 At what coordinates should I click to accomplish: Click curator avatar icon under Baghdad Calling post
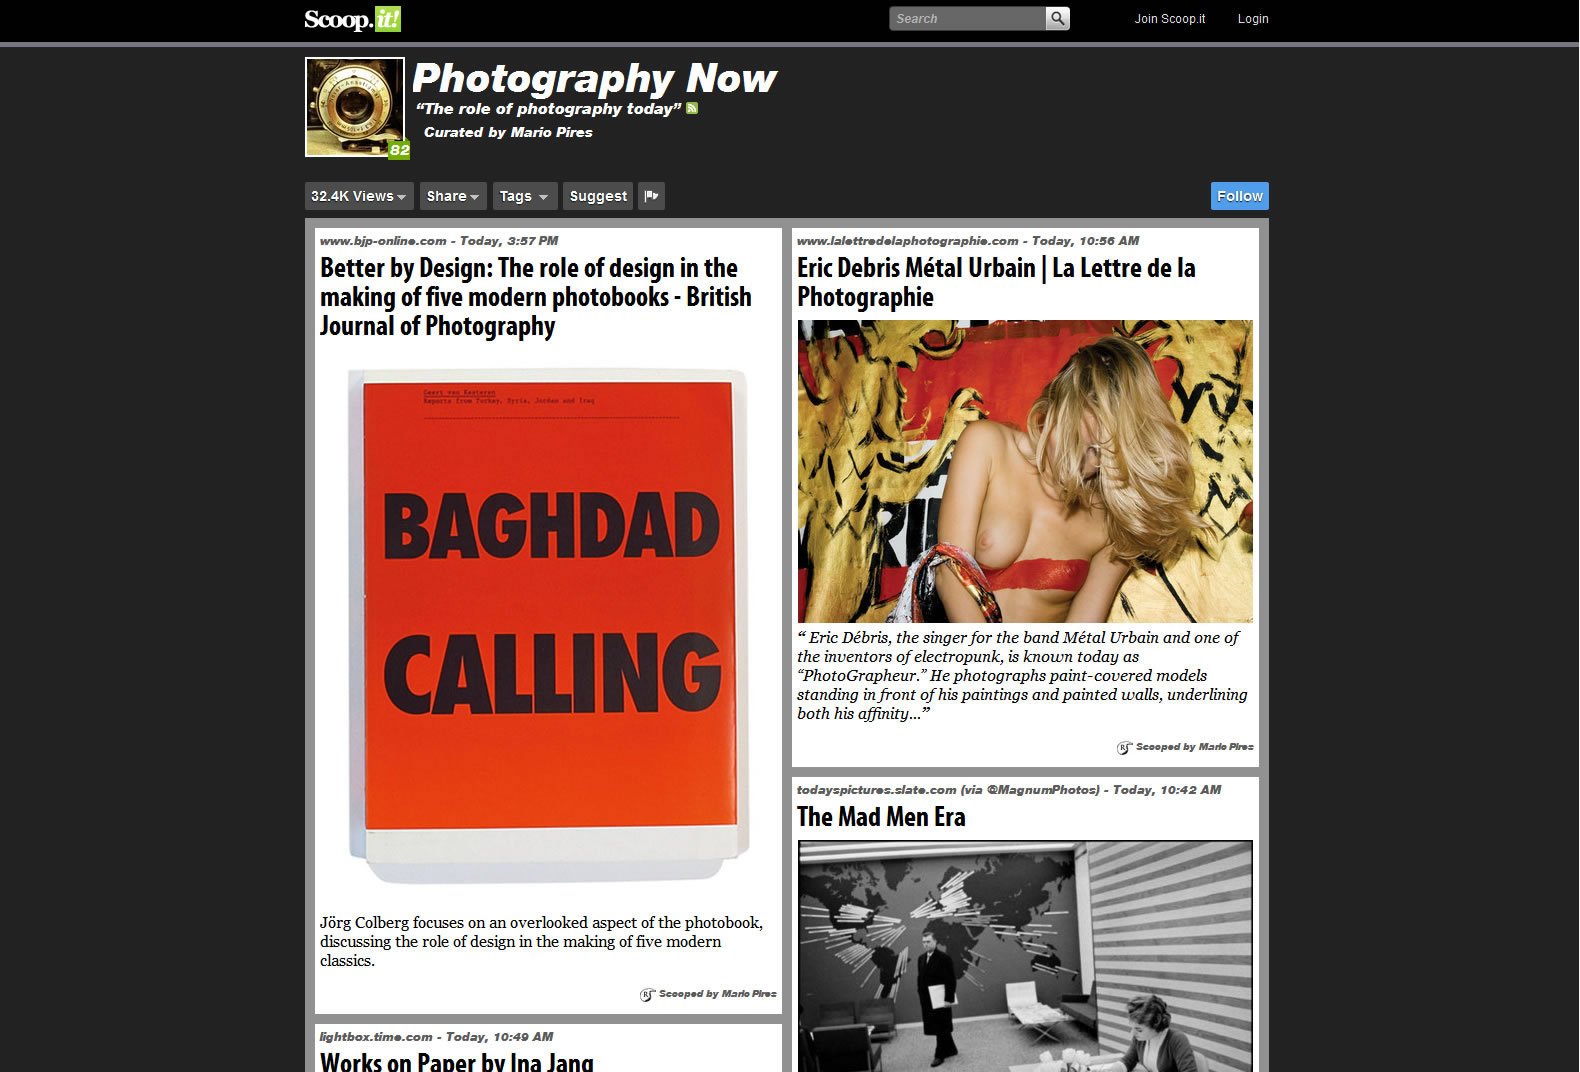point(647,994)
